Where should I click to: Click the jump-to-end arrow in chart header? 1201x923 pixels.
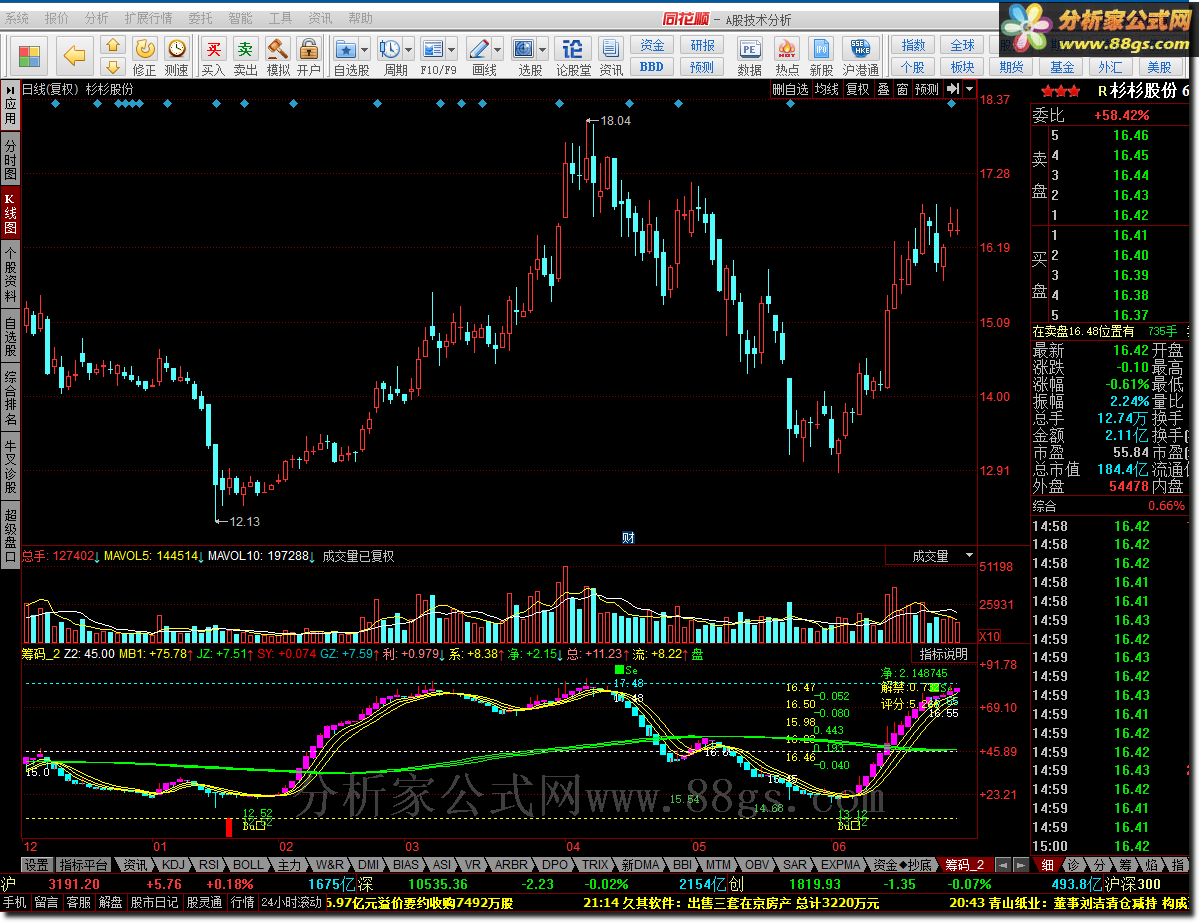click(952, 89)
